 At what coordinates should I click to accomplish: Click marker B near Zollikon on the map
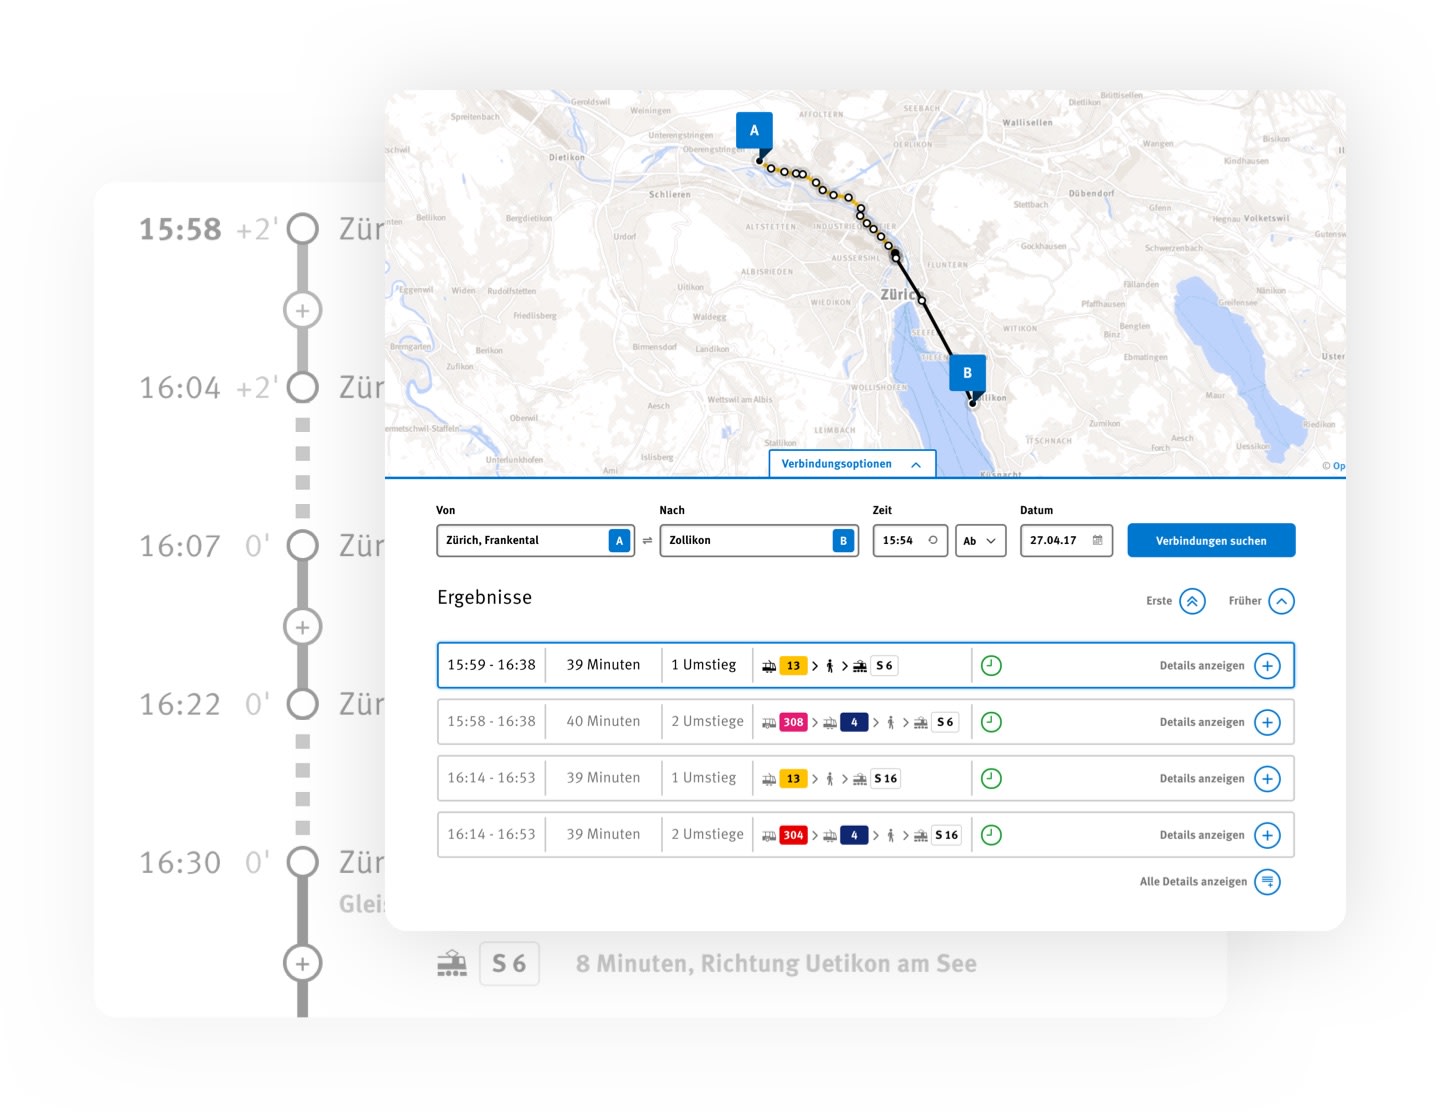pyautogui.click(x=967, y=372)
